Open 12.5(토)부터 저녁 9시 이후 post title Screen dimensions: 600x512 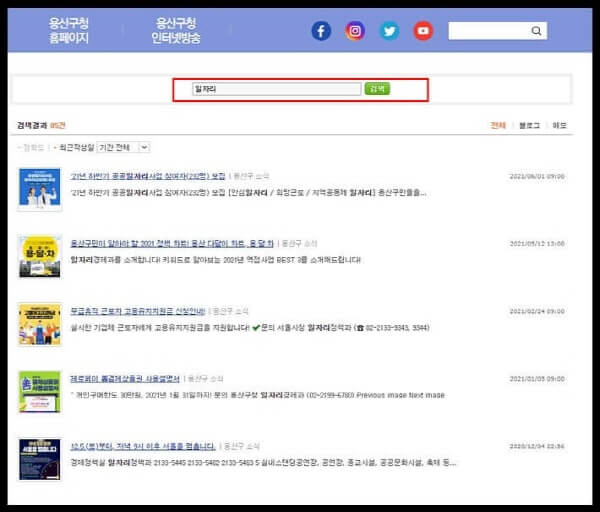pyautogui.click(x=143, y=446)
